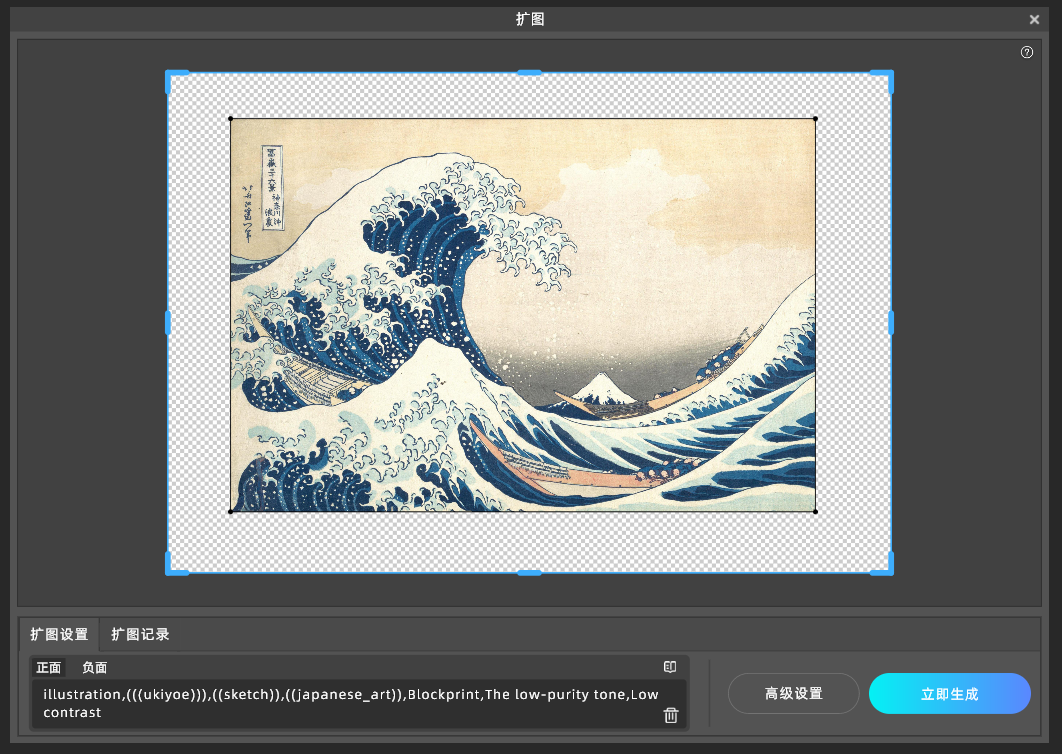Open the help question mark icon
The width and height of the screenshot is (1062, 754).
point(1027,52)
